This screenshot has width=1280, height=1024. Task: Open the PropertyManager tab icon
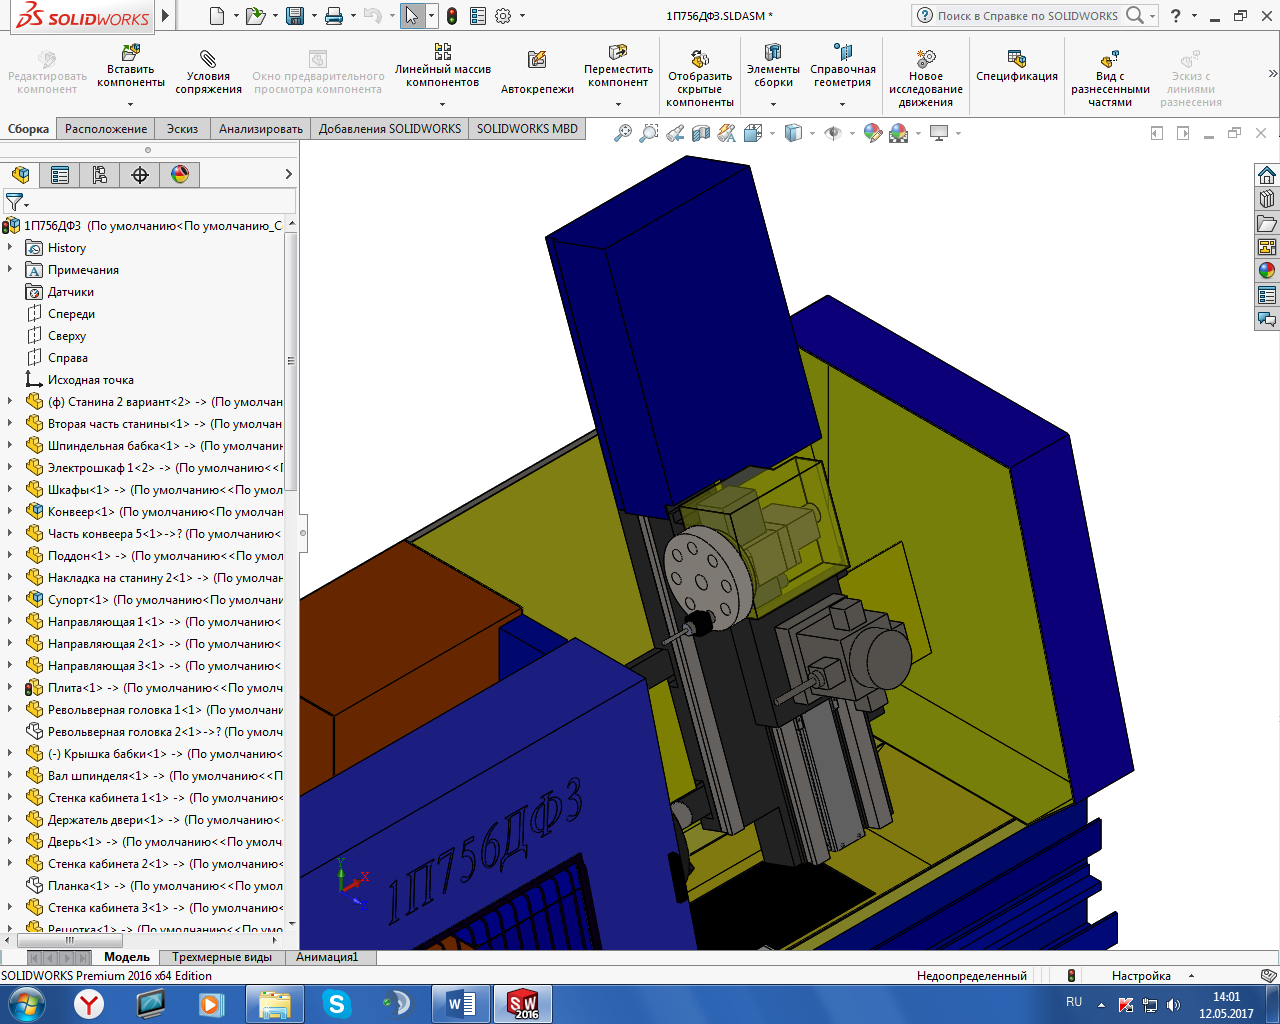tap(60, 175)
